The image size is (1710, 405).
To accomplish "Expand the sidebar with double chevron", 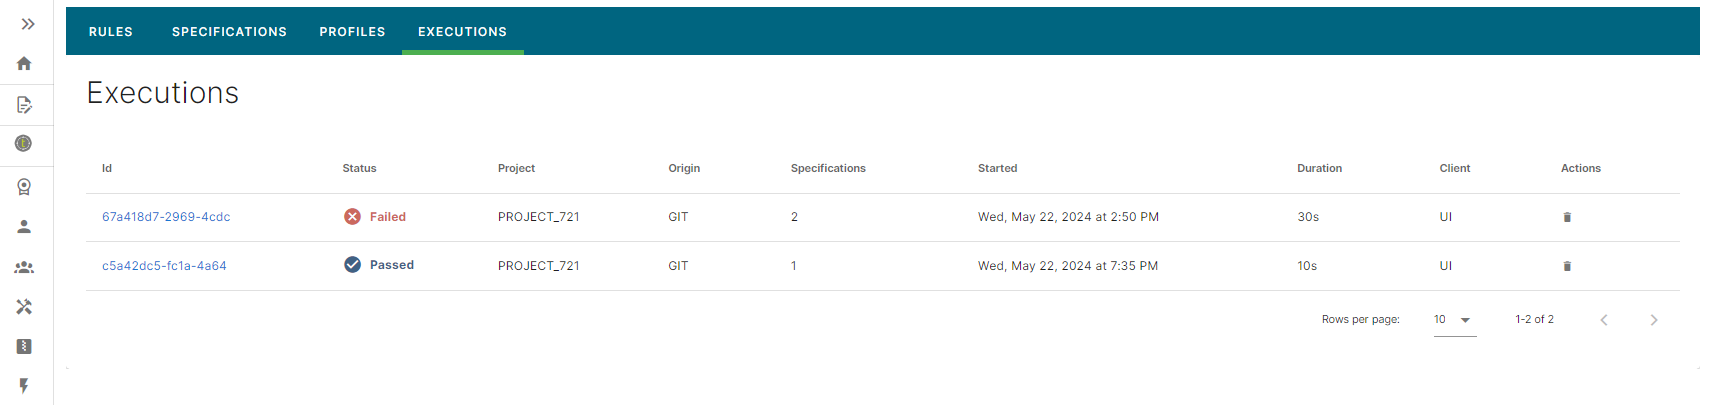I will (28, 24).
